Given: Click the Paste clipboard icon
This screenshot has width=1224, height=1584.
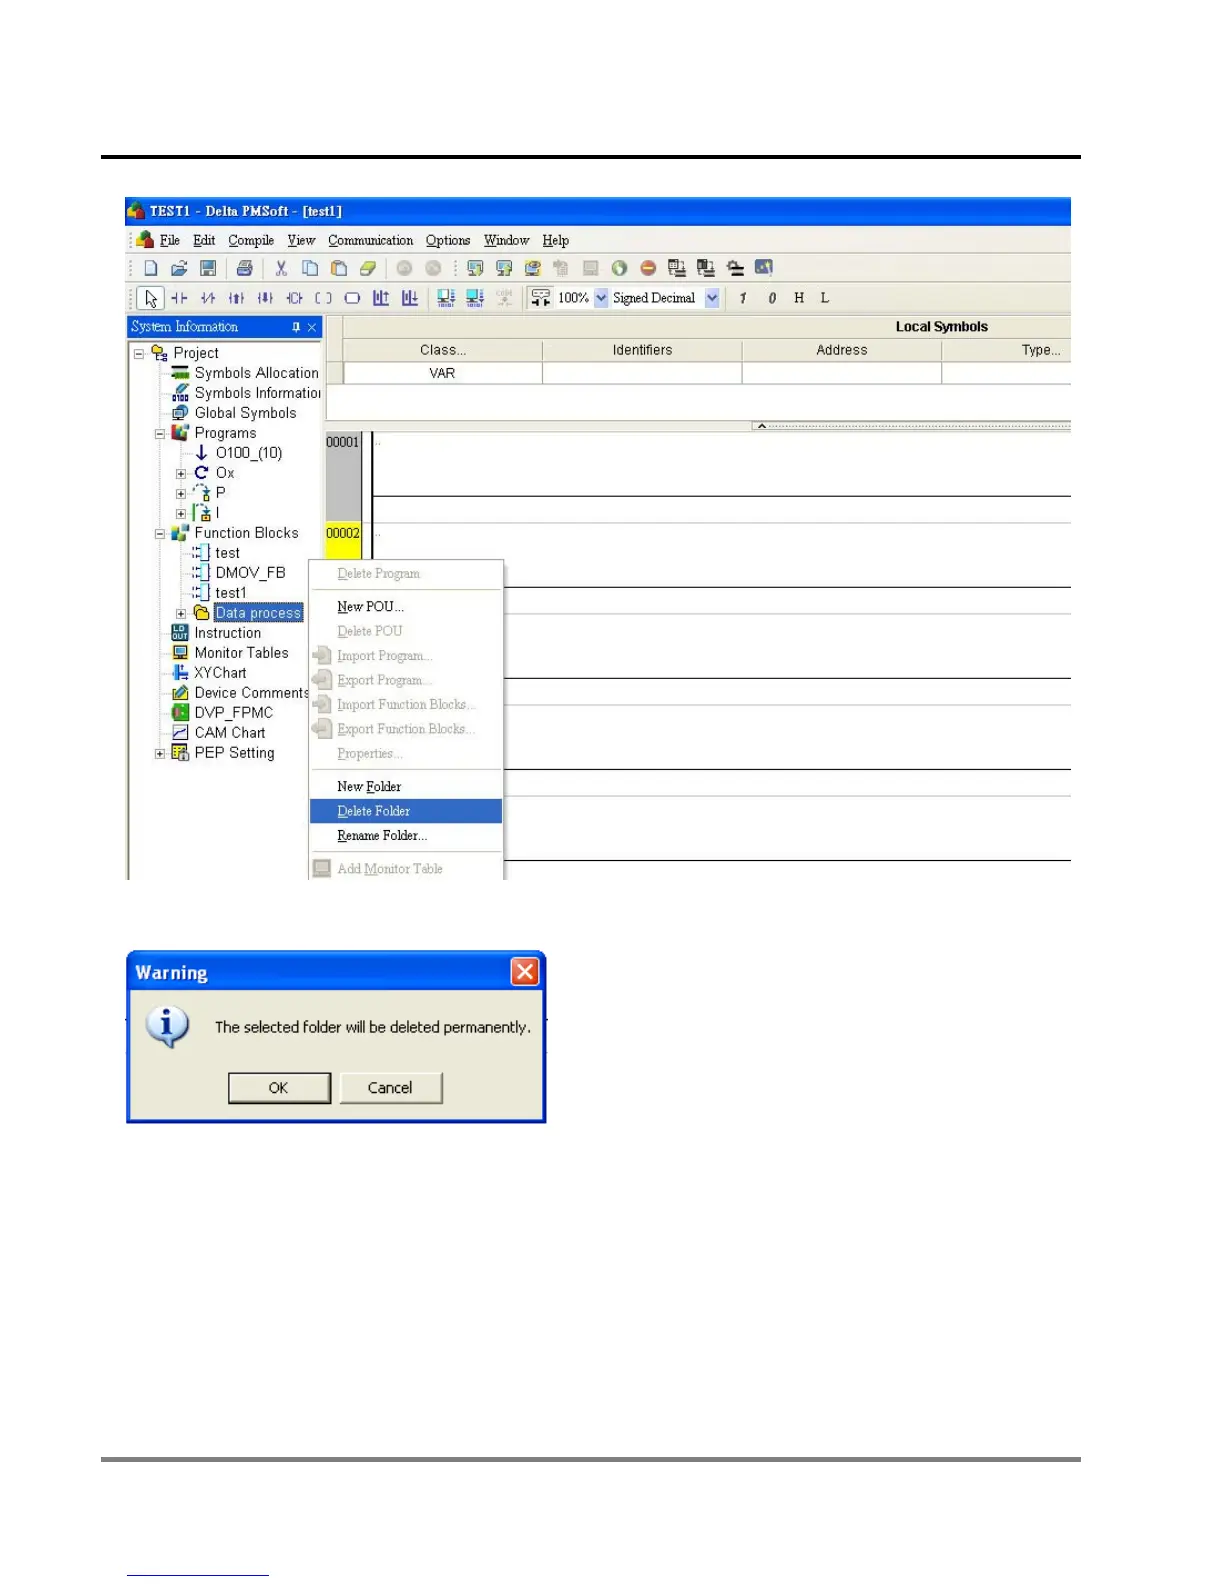Looking at the screenshot, I should tap(339, 268).
